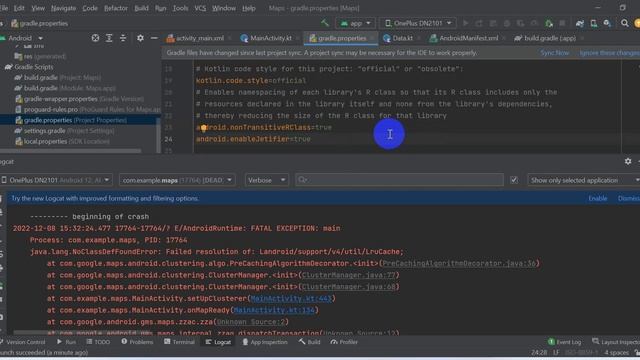Run the app with the play icon
The width and height of the screenshot is (640, 360).
tap(465, 23)
